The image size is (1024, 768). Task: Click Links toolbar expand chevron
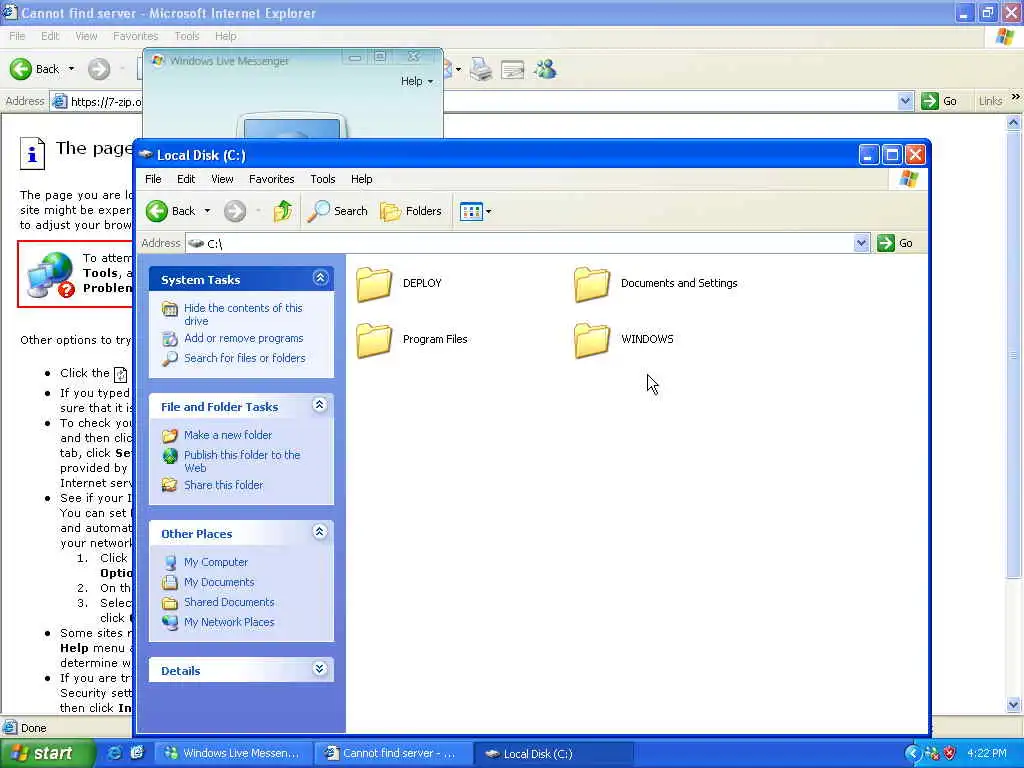[1016, 97]
